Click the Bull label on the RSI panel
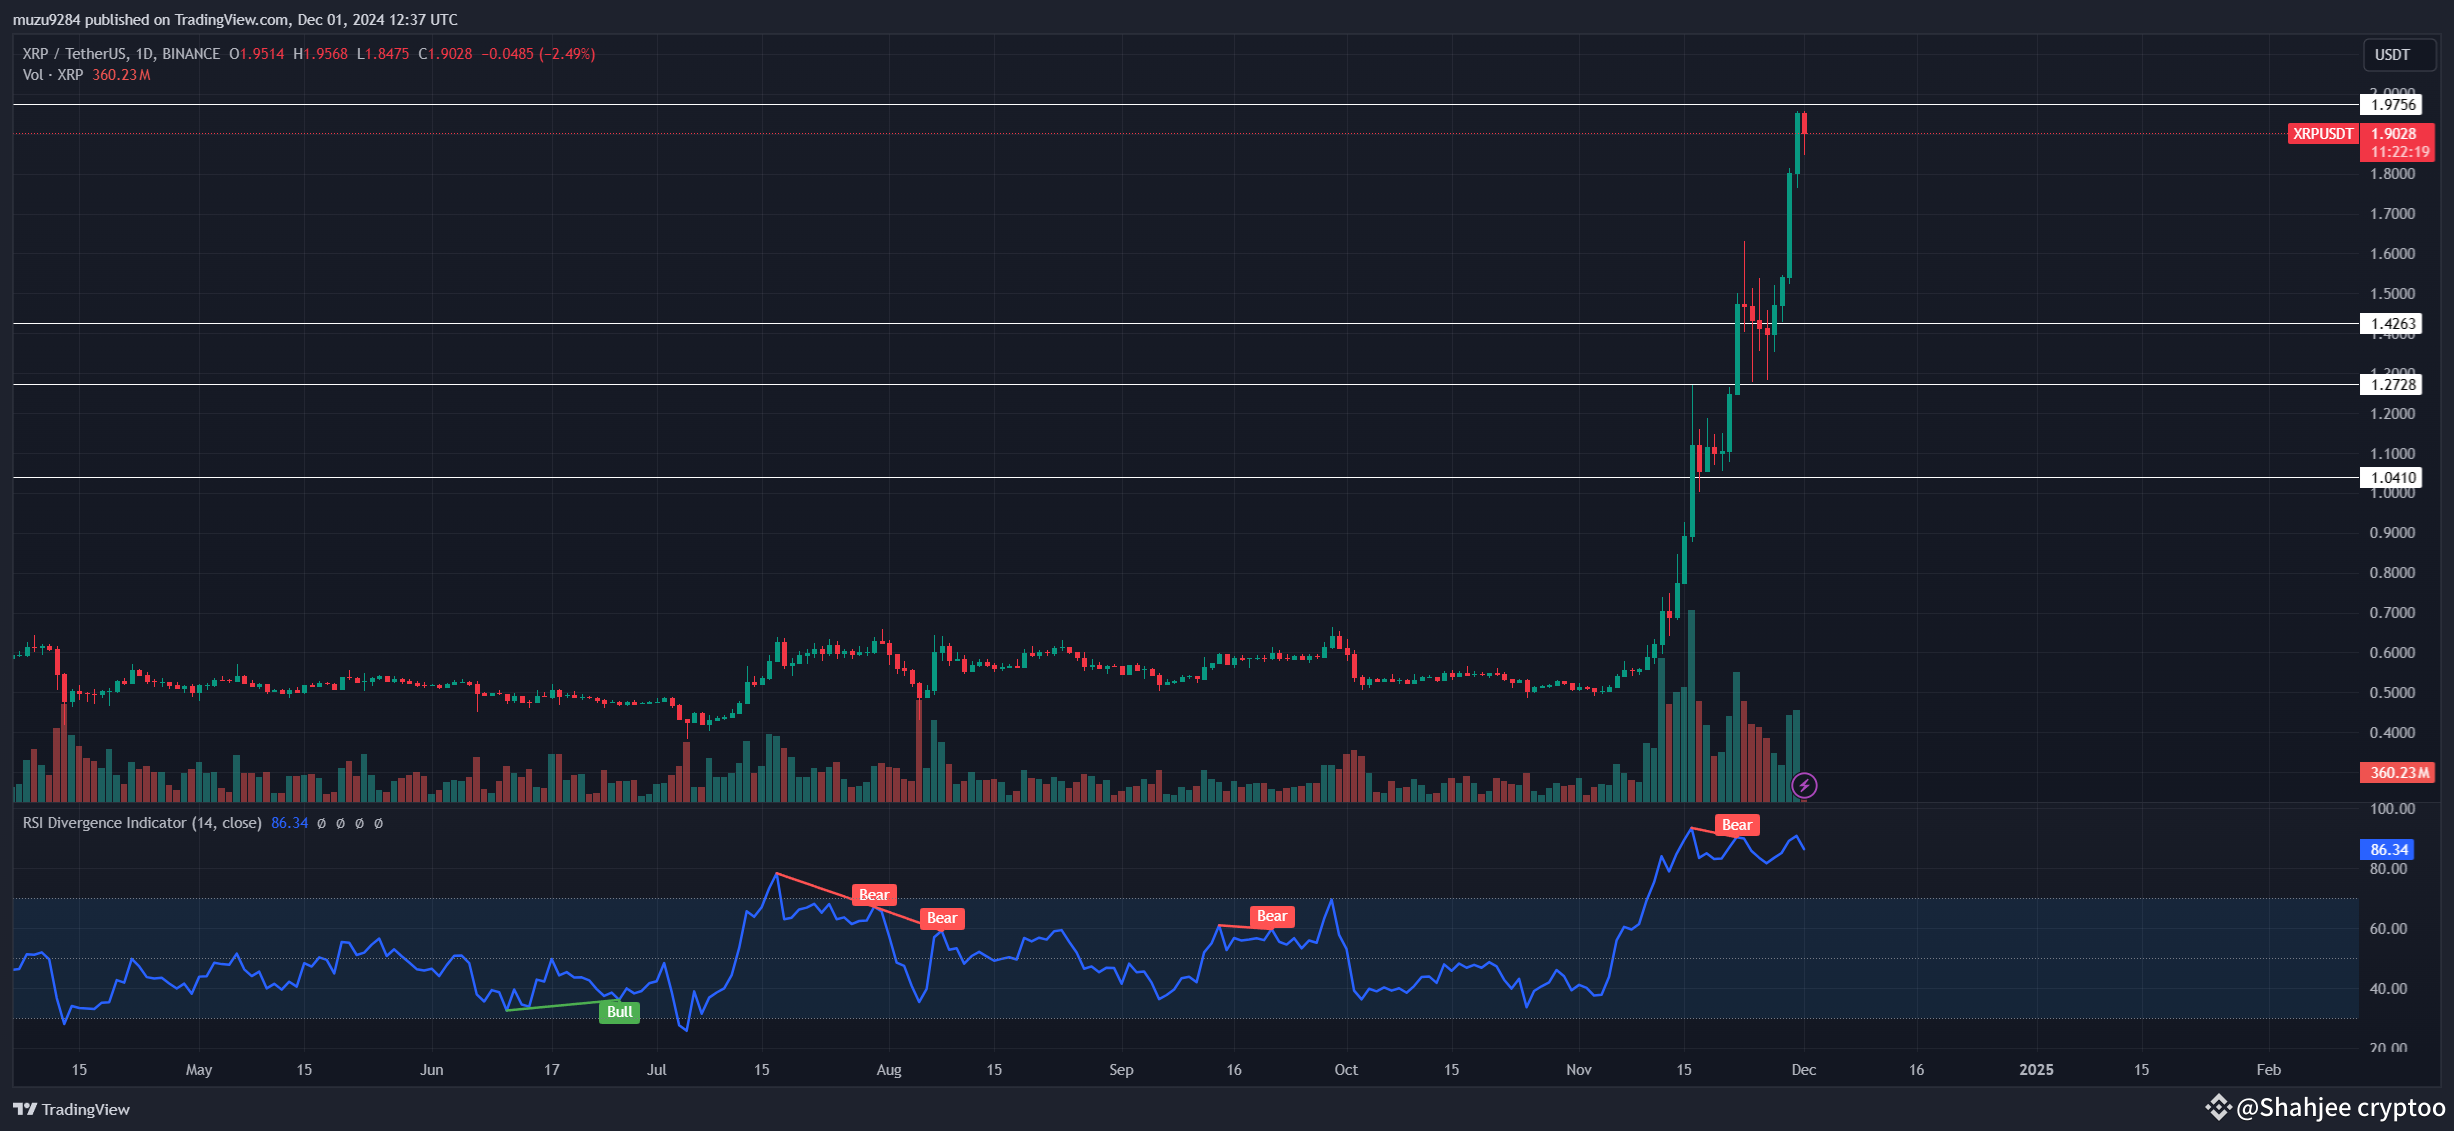2454x1131 pixels. tap(619, 1012)
